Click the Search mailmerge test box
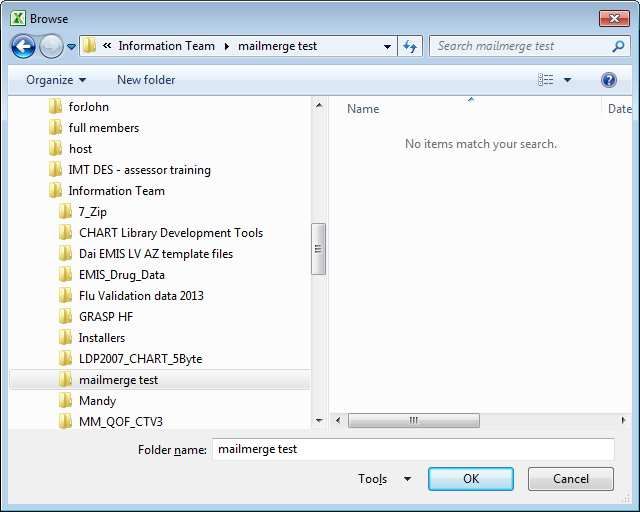The width and height of the screenshot is (640, 512). (x=520, y=46)
